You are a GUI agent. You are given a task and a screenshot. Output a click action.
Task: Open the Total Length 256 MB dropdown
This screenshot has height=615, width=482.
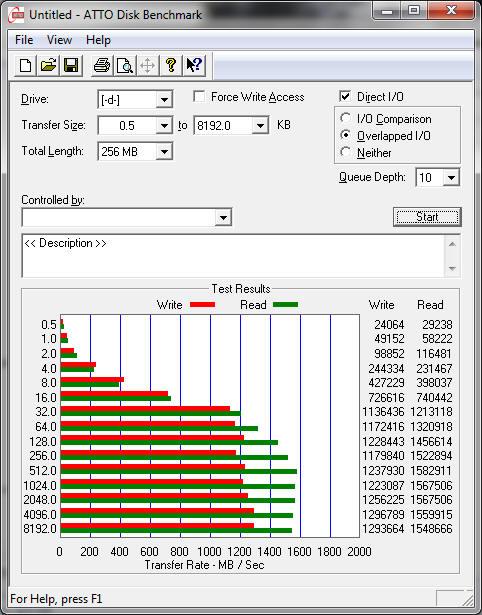tap(164, 151)
